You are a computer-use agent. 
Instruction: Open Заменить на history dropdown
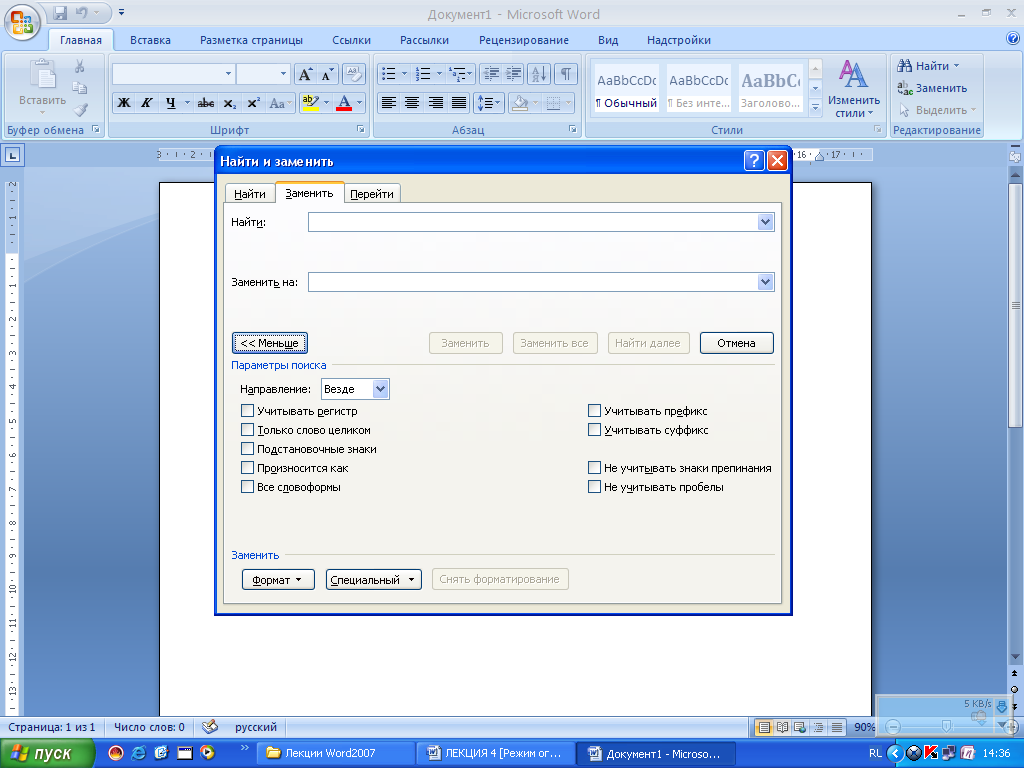765,282
